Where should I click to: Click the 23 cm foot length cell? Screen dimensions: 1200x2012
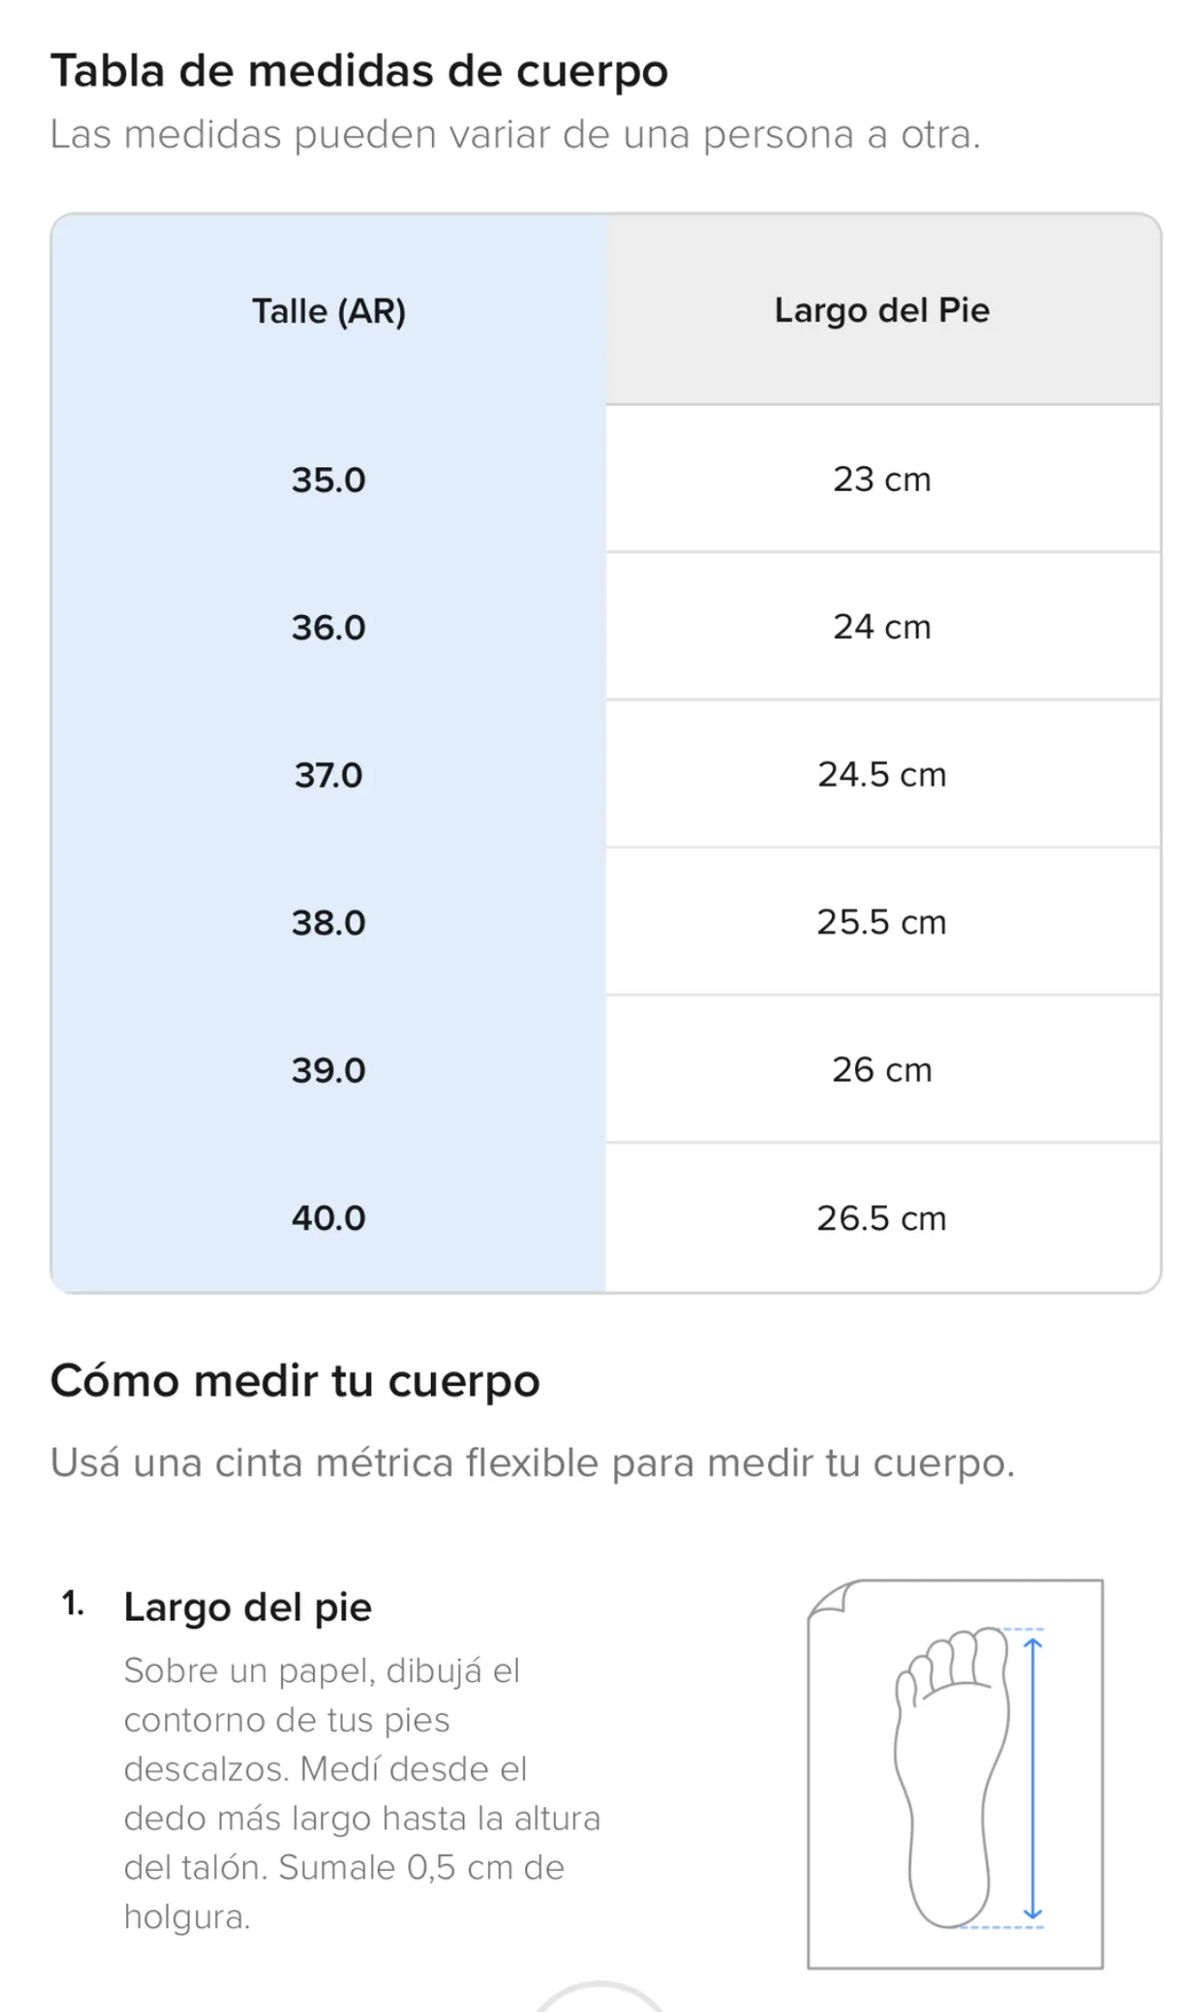pyautogui.click(x=882, y=480)
